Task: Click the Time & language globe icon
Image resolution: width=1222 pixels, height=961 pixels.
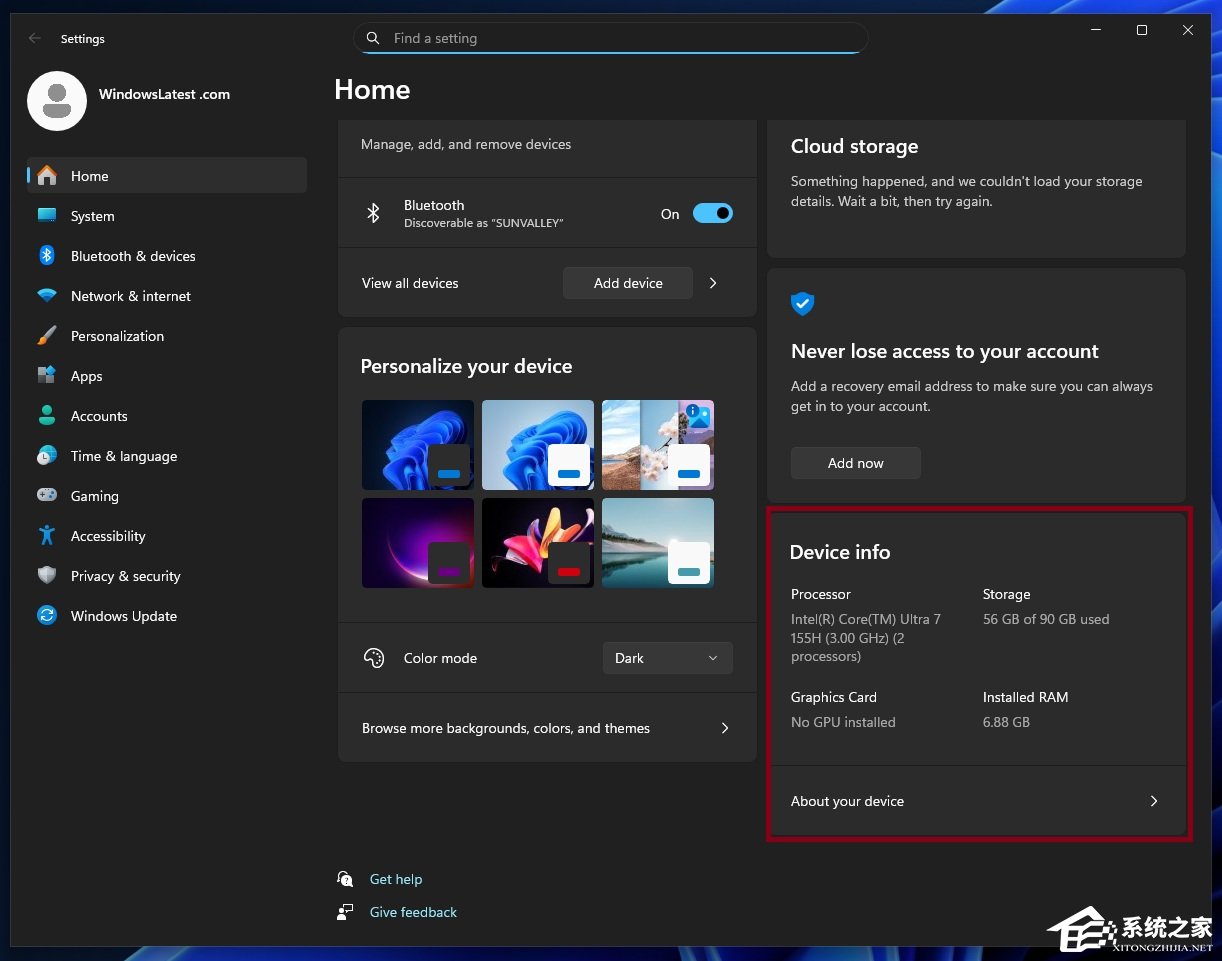Action: (x=47, y=456)
